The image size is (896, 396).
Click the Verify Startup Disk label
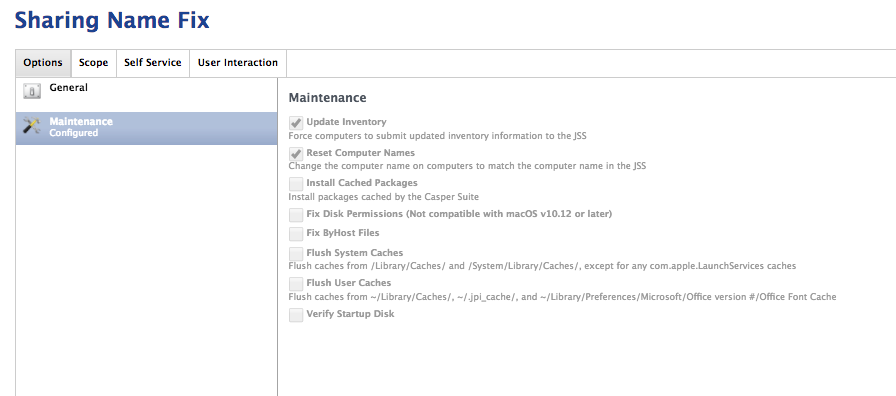(x=350, y=314)
